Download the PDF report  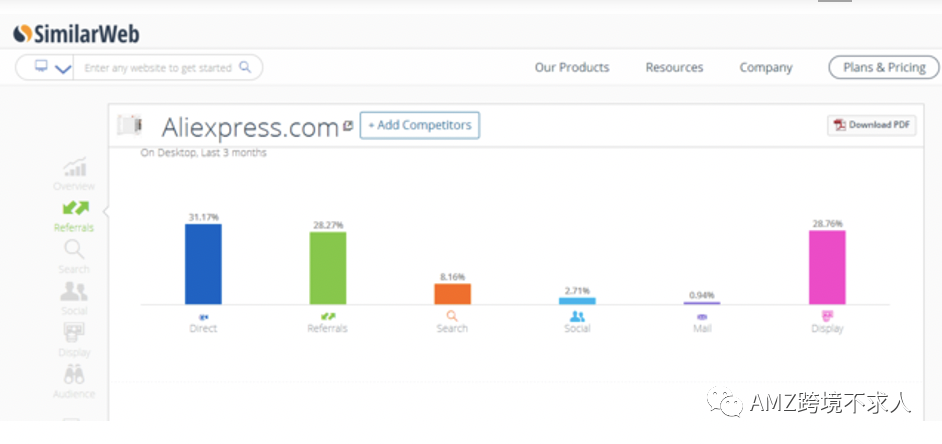(x=872, y=125)
